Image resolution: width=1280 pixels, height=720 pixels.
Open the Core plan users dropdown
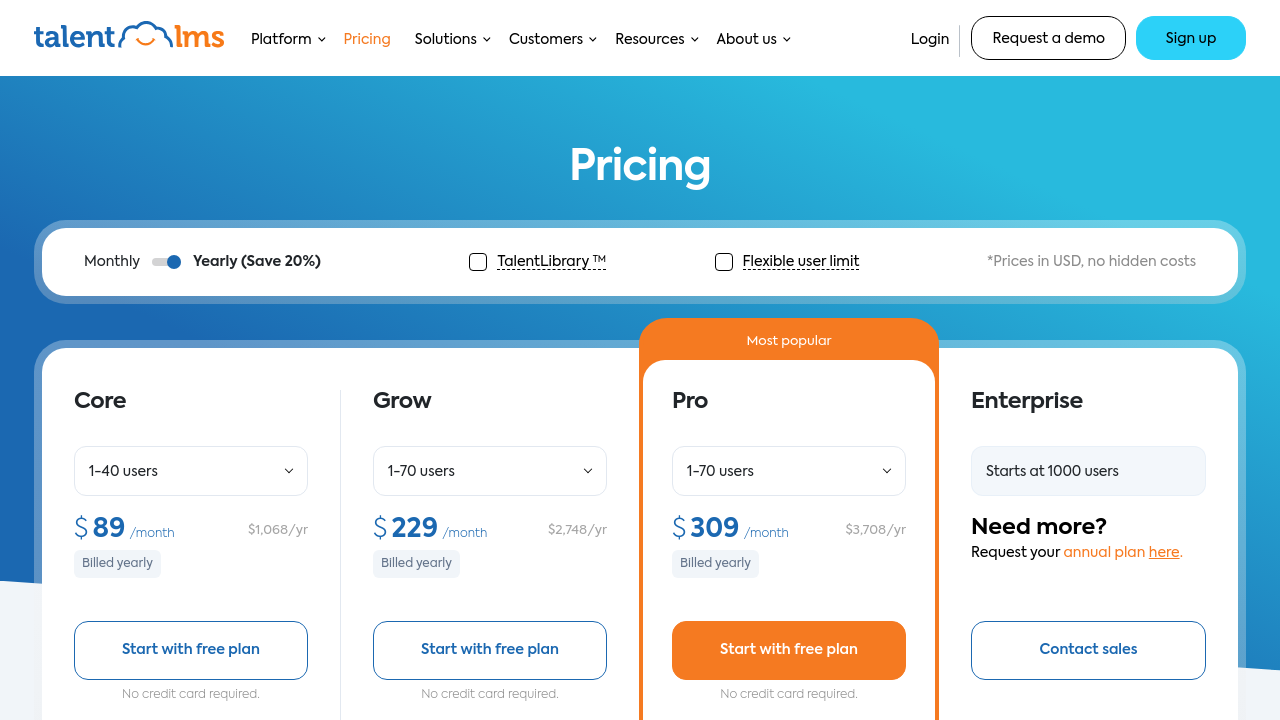point(191,471)
